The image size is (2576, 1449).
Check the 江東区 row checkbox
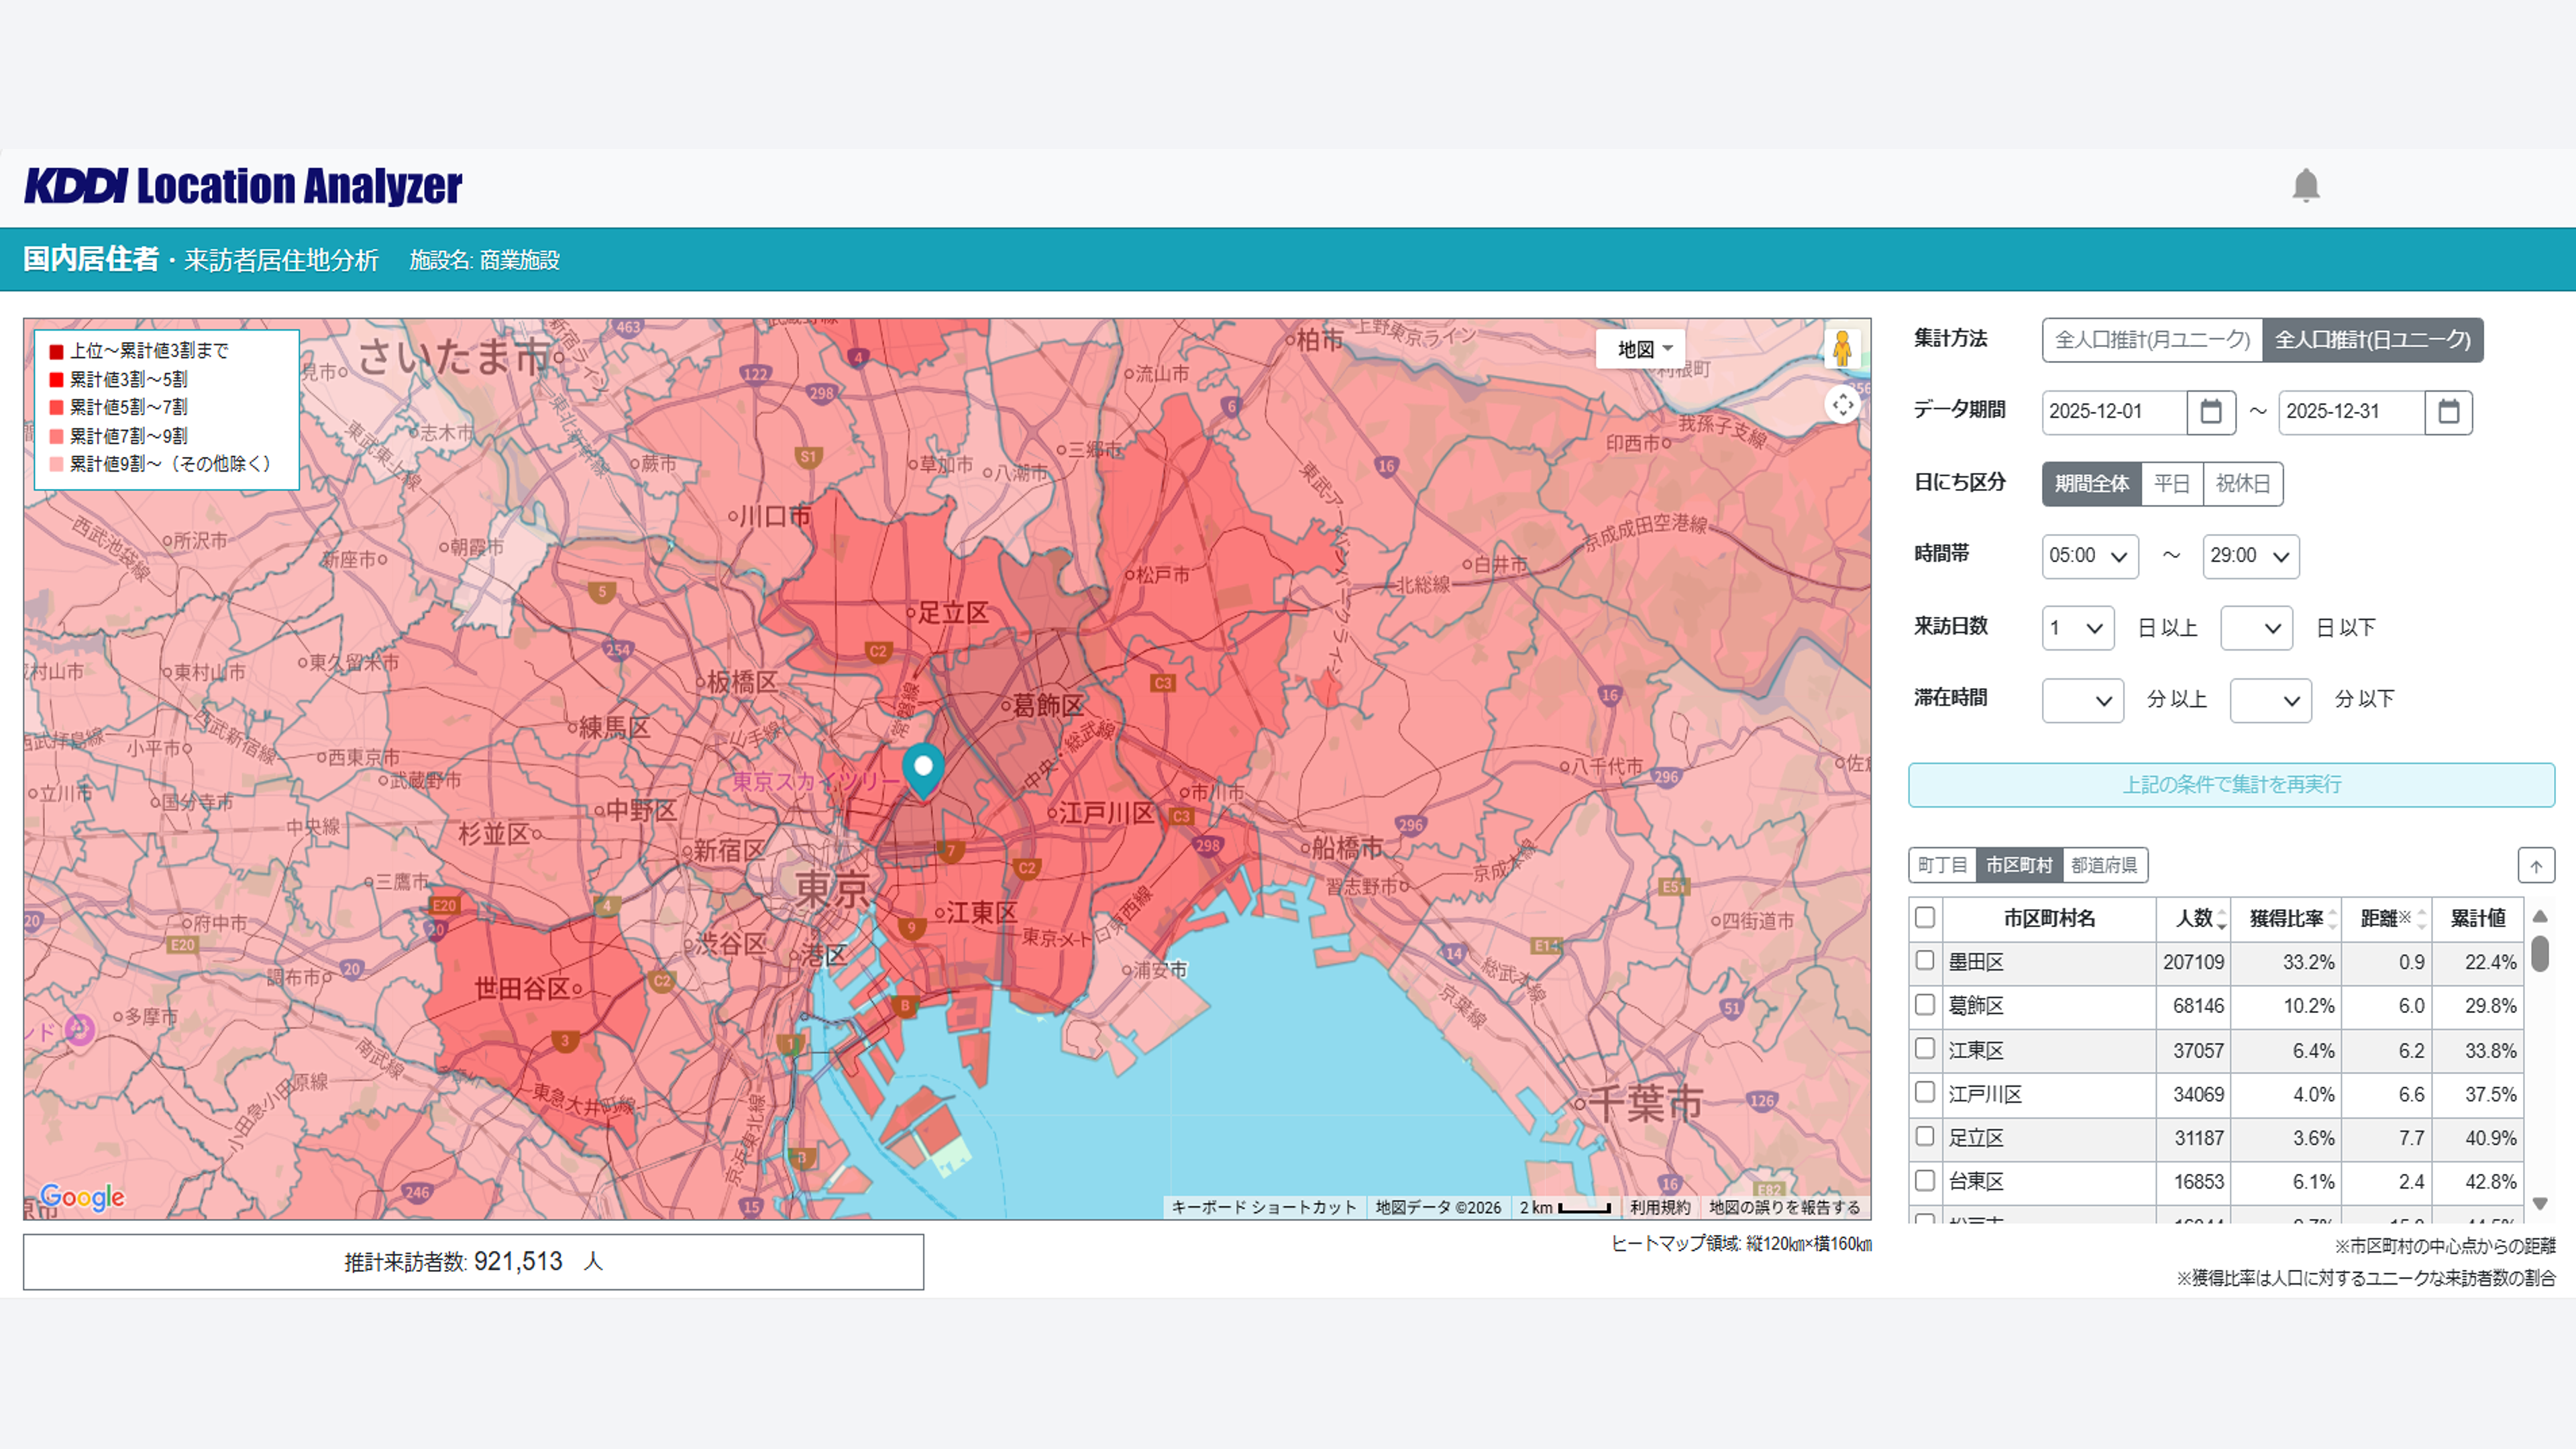[1924, 1049]
